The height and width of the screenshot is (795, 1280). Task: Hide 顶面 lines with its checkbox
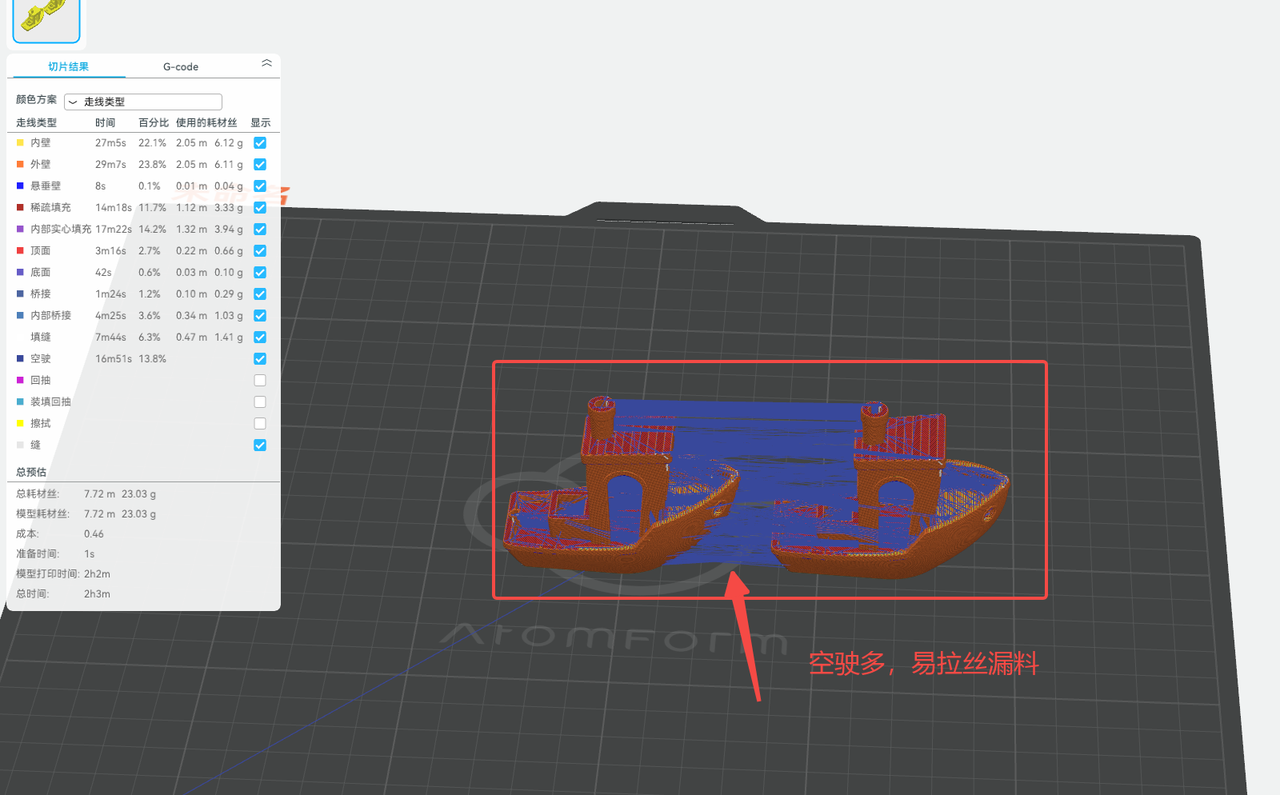[260, 251]
